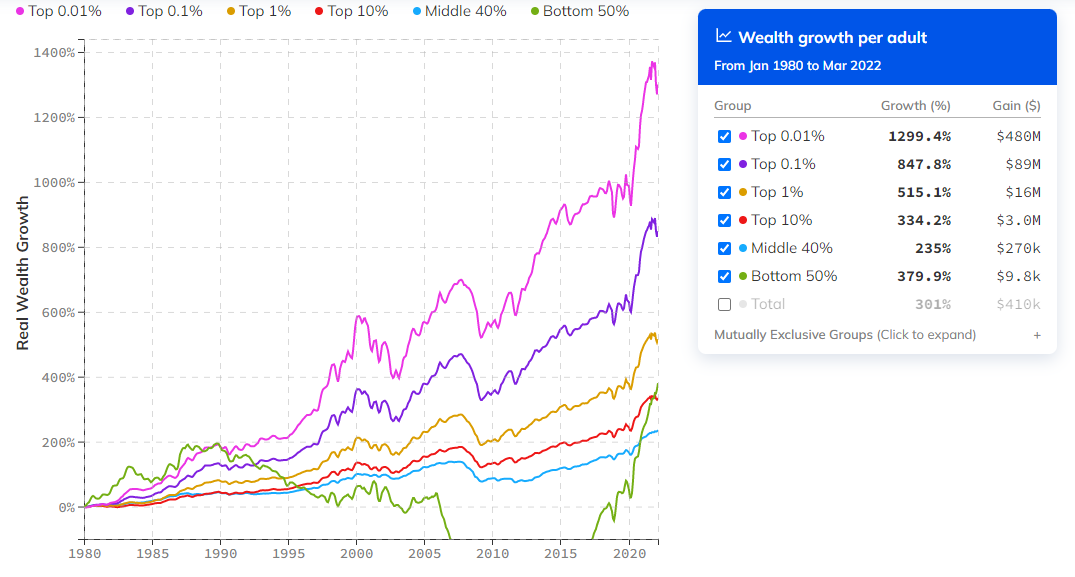The width and height of the screenshot is (1075, 577).
Task: Click the pink color swatch beside Top 0.01% row
Action: point(742,135)
